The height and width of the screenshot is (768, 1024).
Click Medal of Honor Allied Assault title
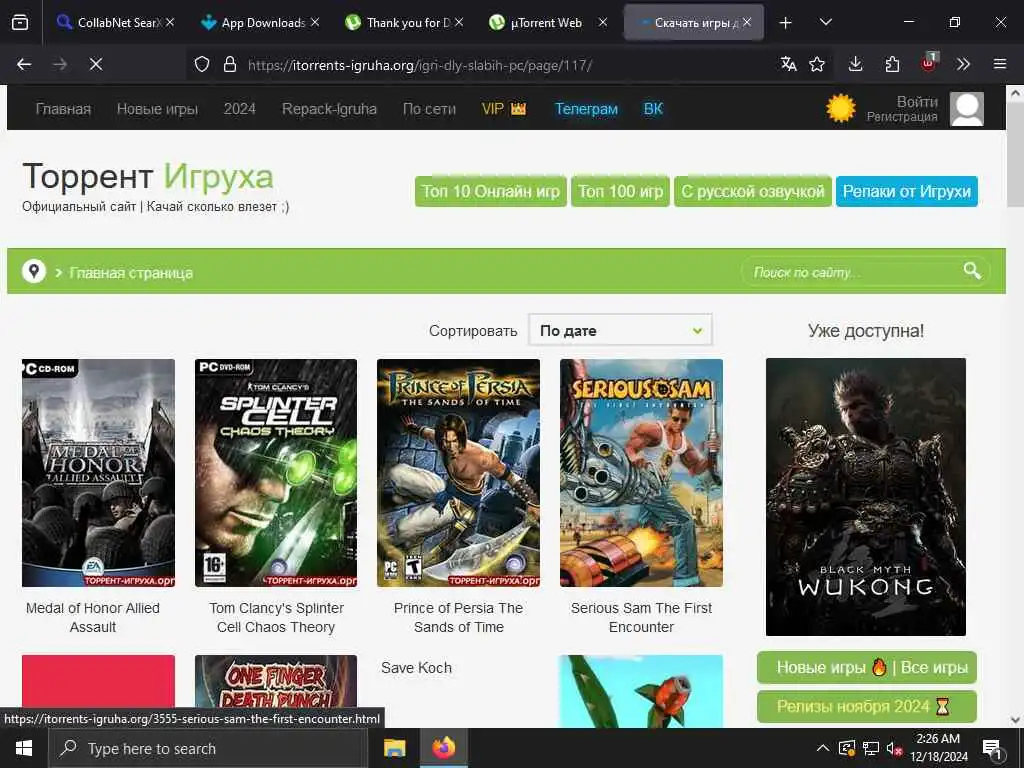(x=93, y=617)
